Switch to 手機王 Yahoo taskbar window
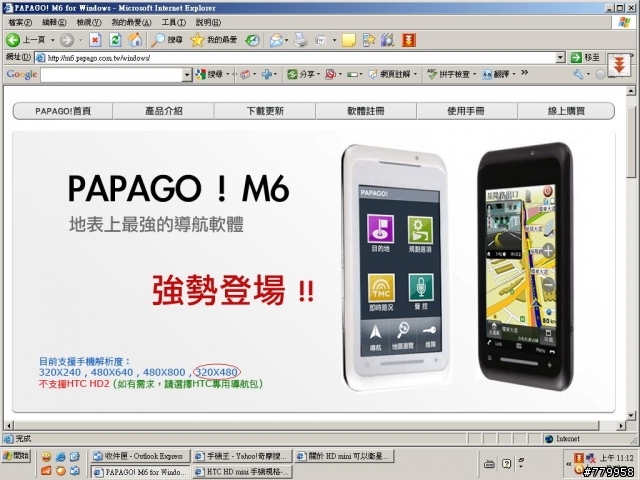This screenshot has height=480, width=640. [242, 456]
